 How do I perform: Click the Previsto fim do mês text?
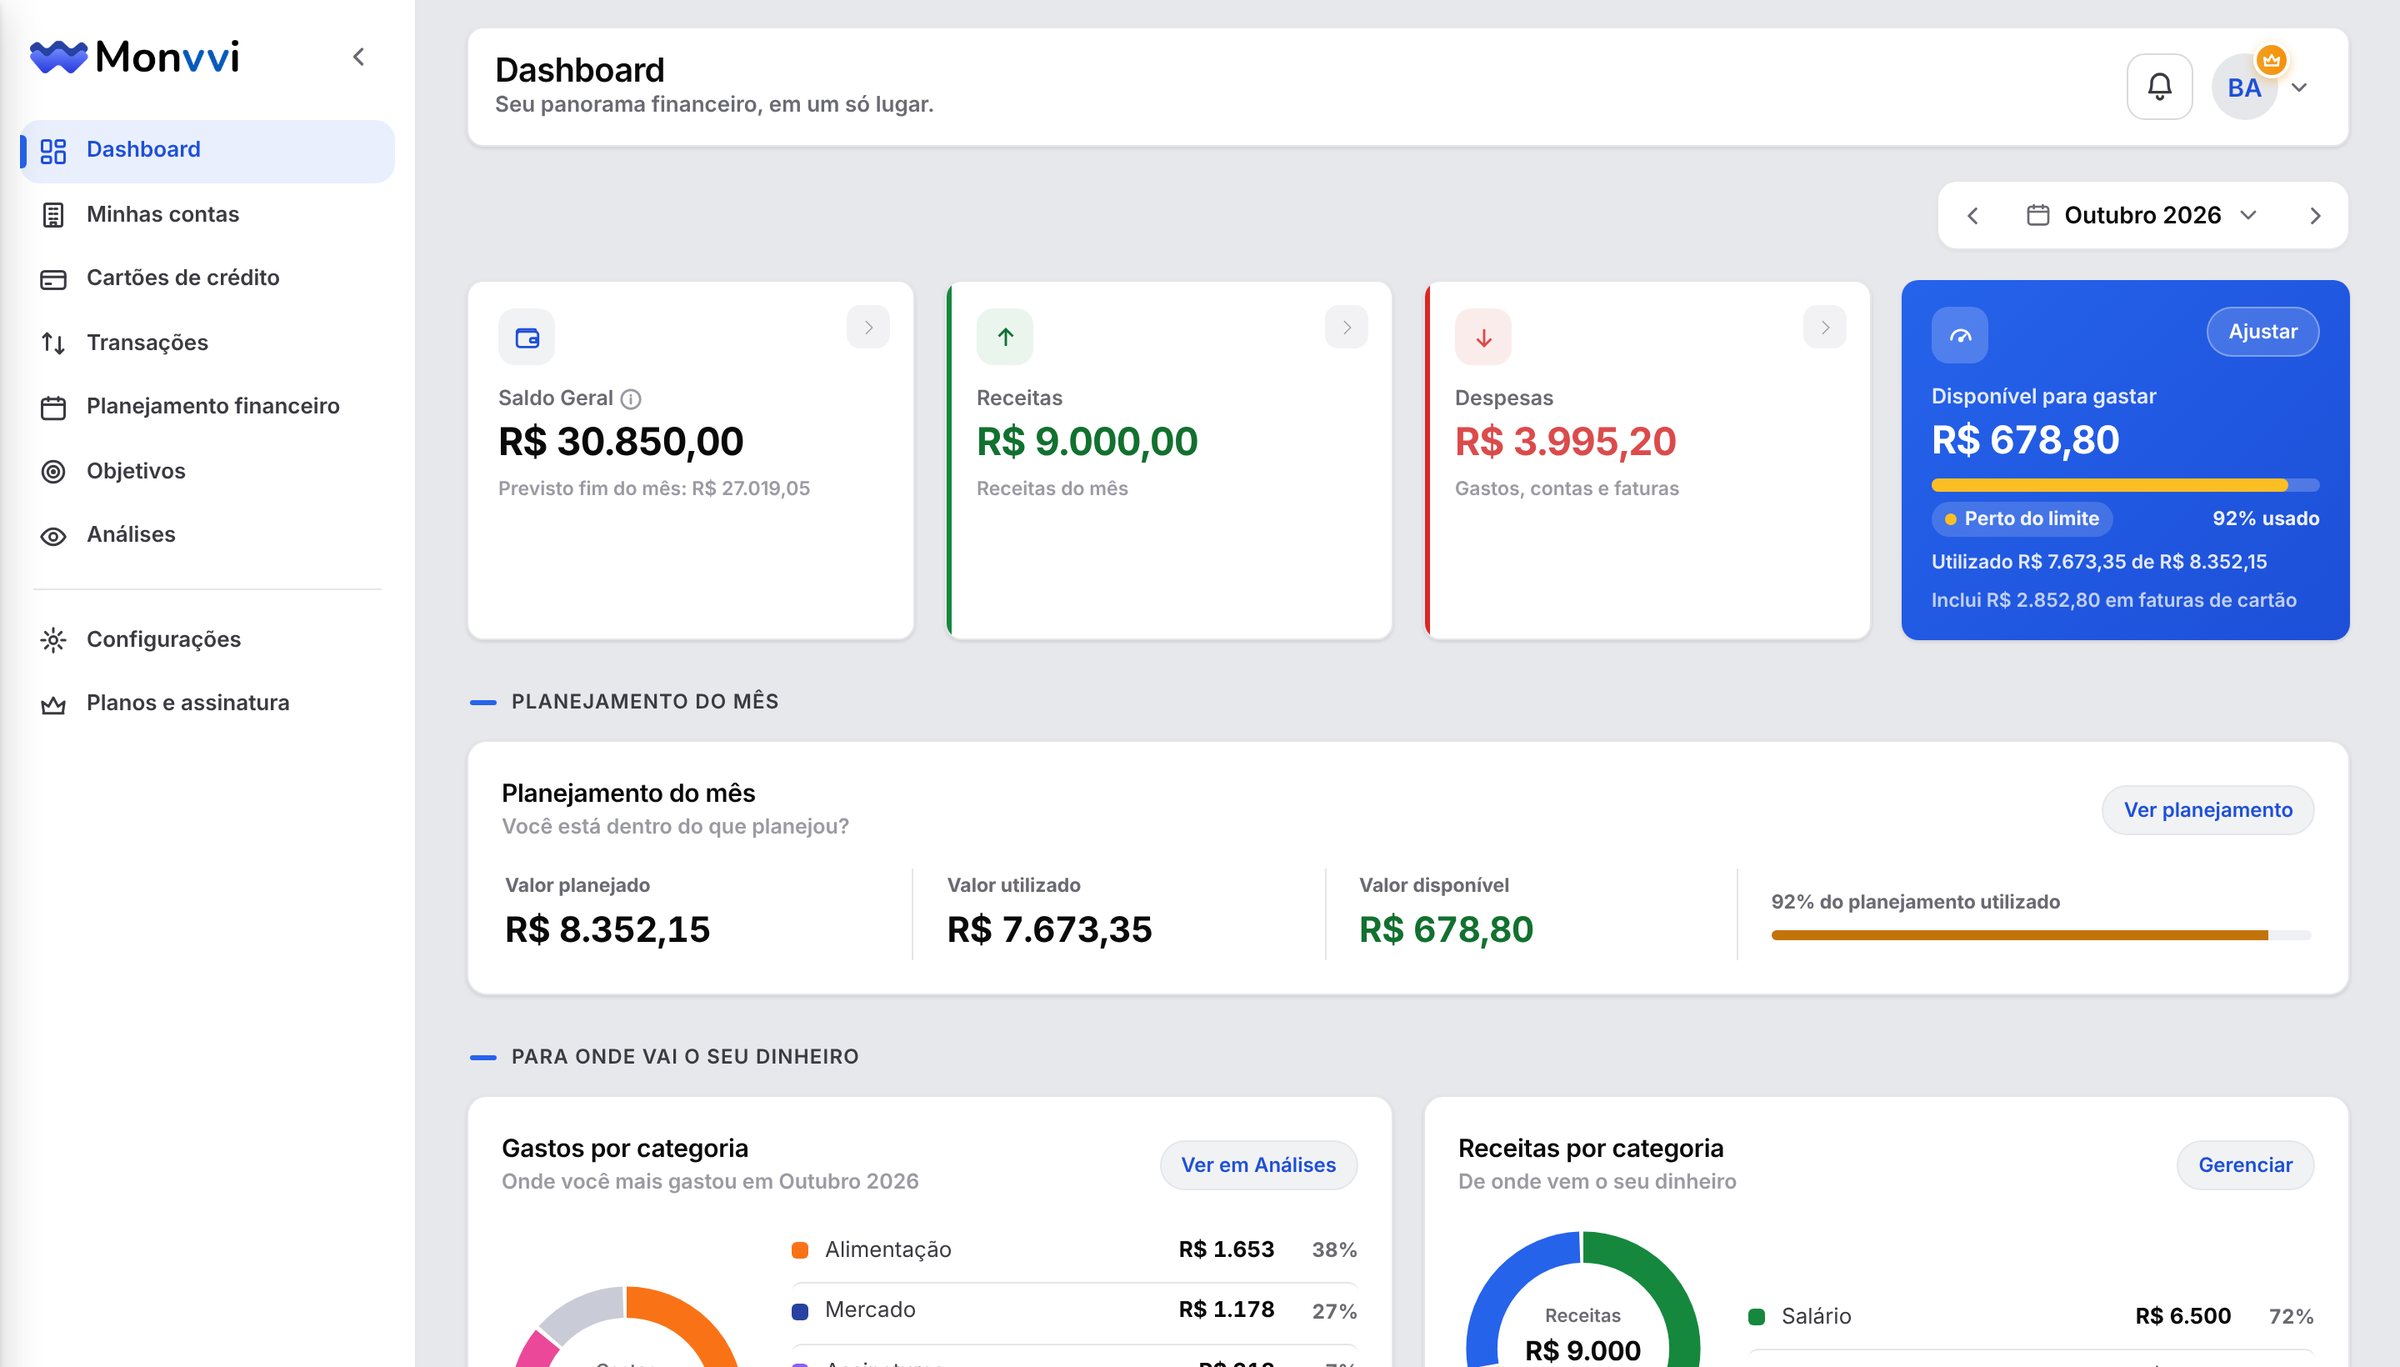coord(654,489)
